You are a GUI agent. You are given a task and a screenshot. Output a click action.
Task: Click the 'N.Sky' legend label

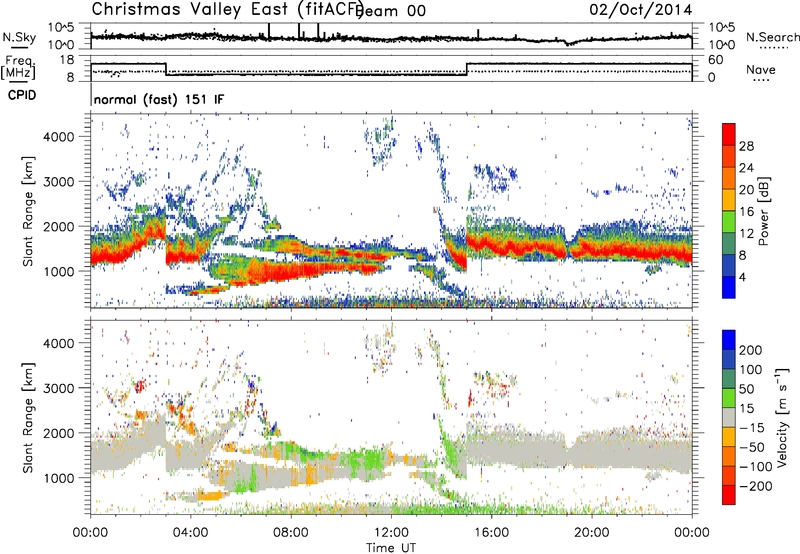19,37
